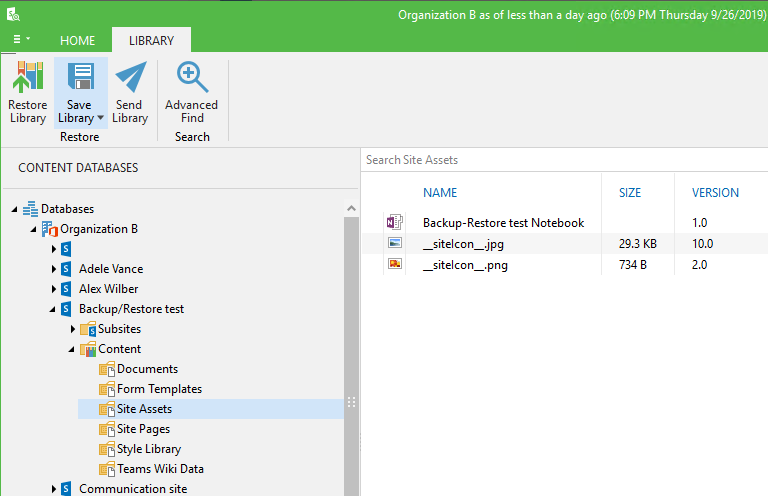The height and width of the screenshot is (496, 768).
Task: Select Site Pages in the tree
Action: click(x=144, y=429)
